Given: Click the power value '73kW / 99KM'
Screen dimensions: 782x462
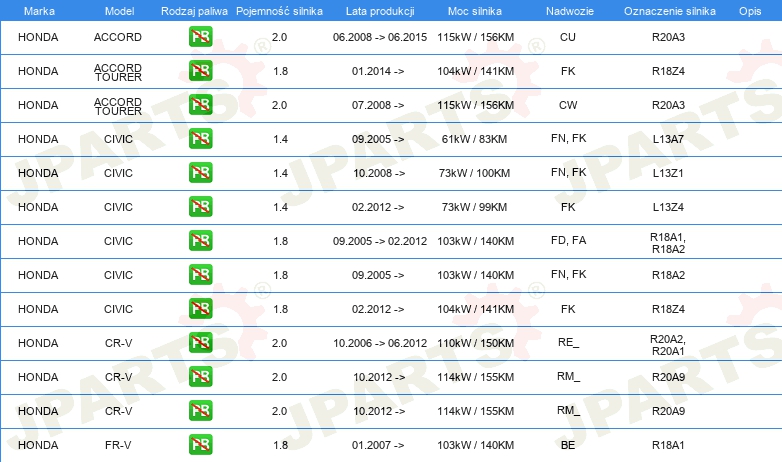Looking at the screenshot, I should coord(474,207).
